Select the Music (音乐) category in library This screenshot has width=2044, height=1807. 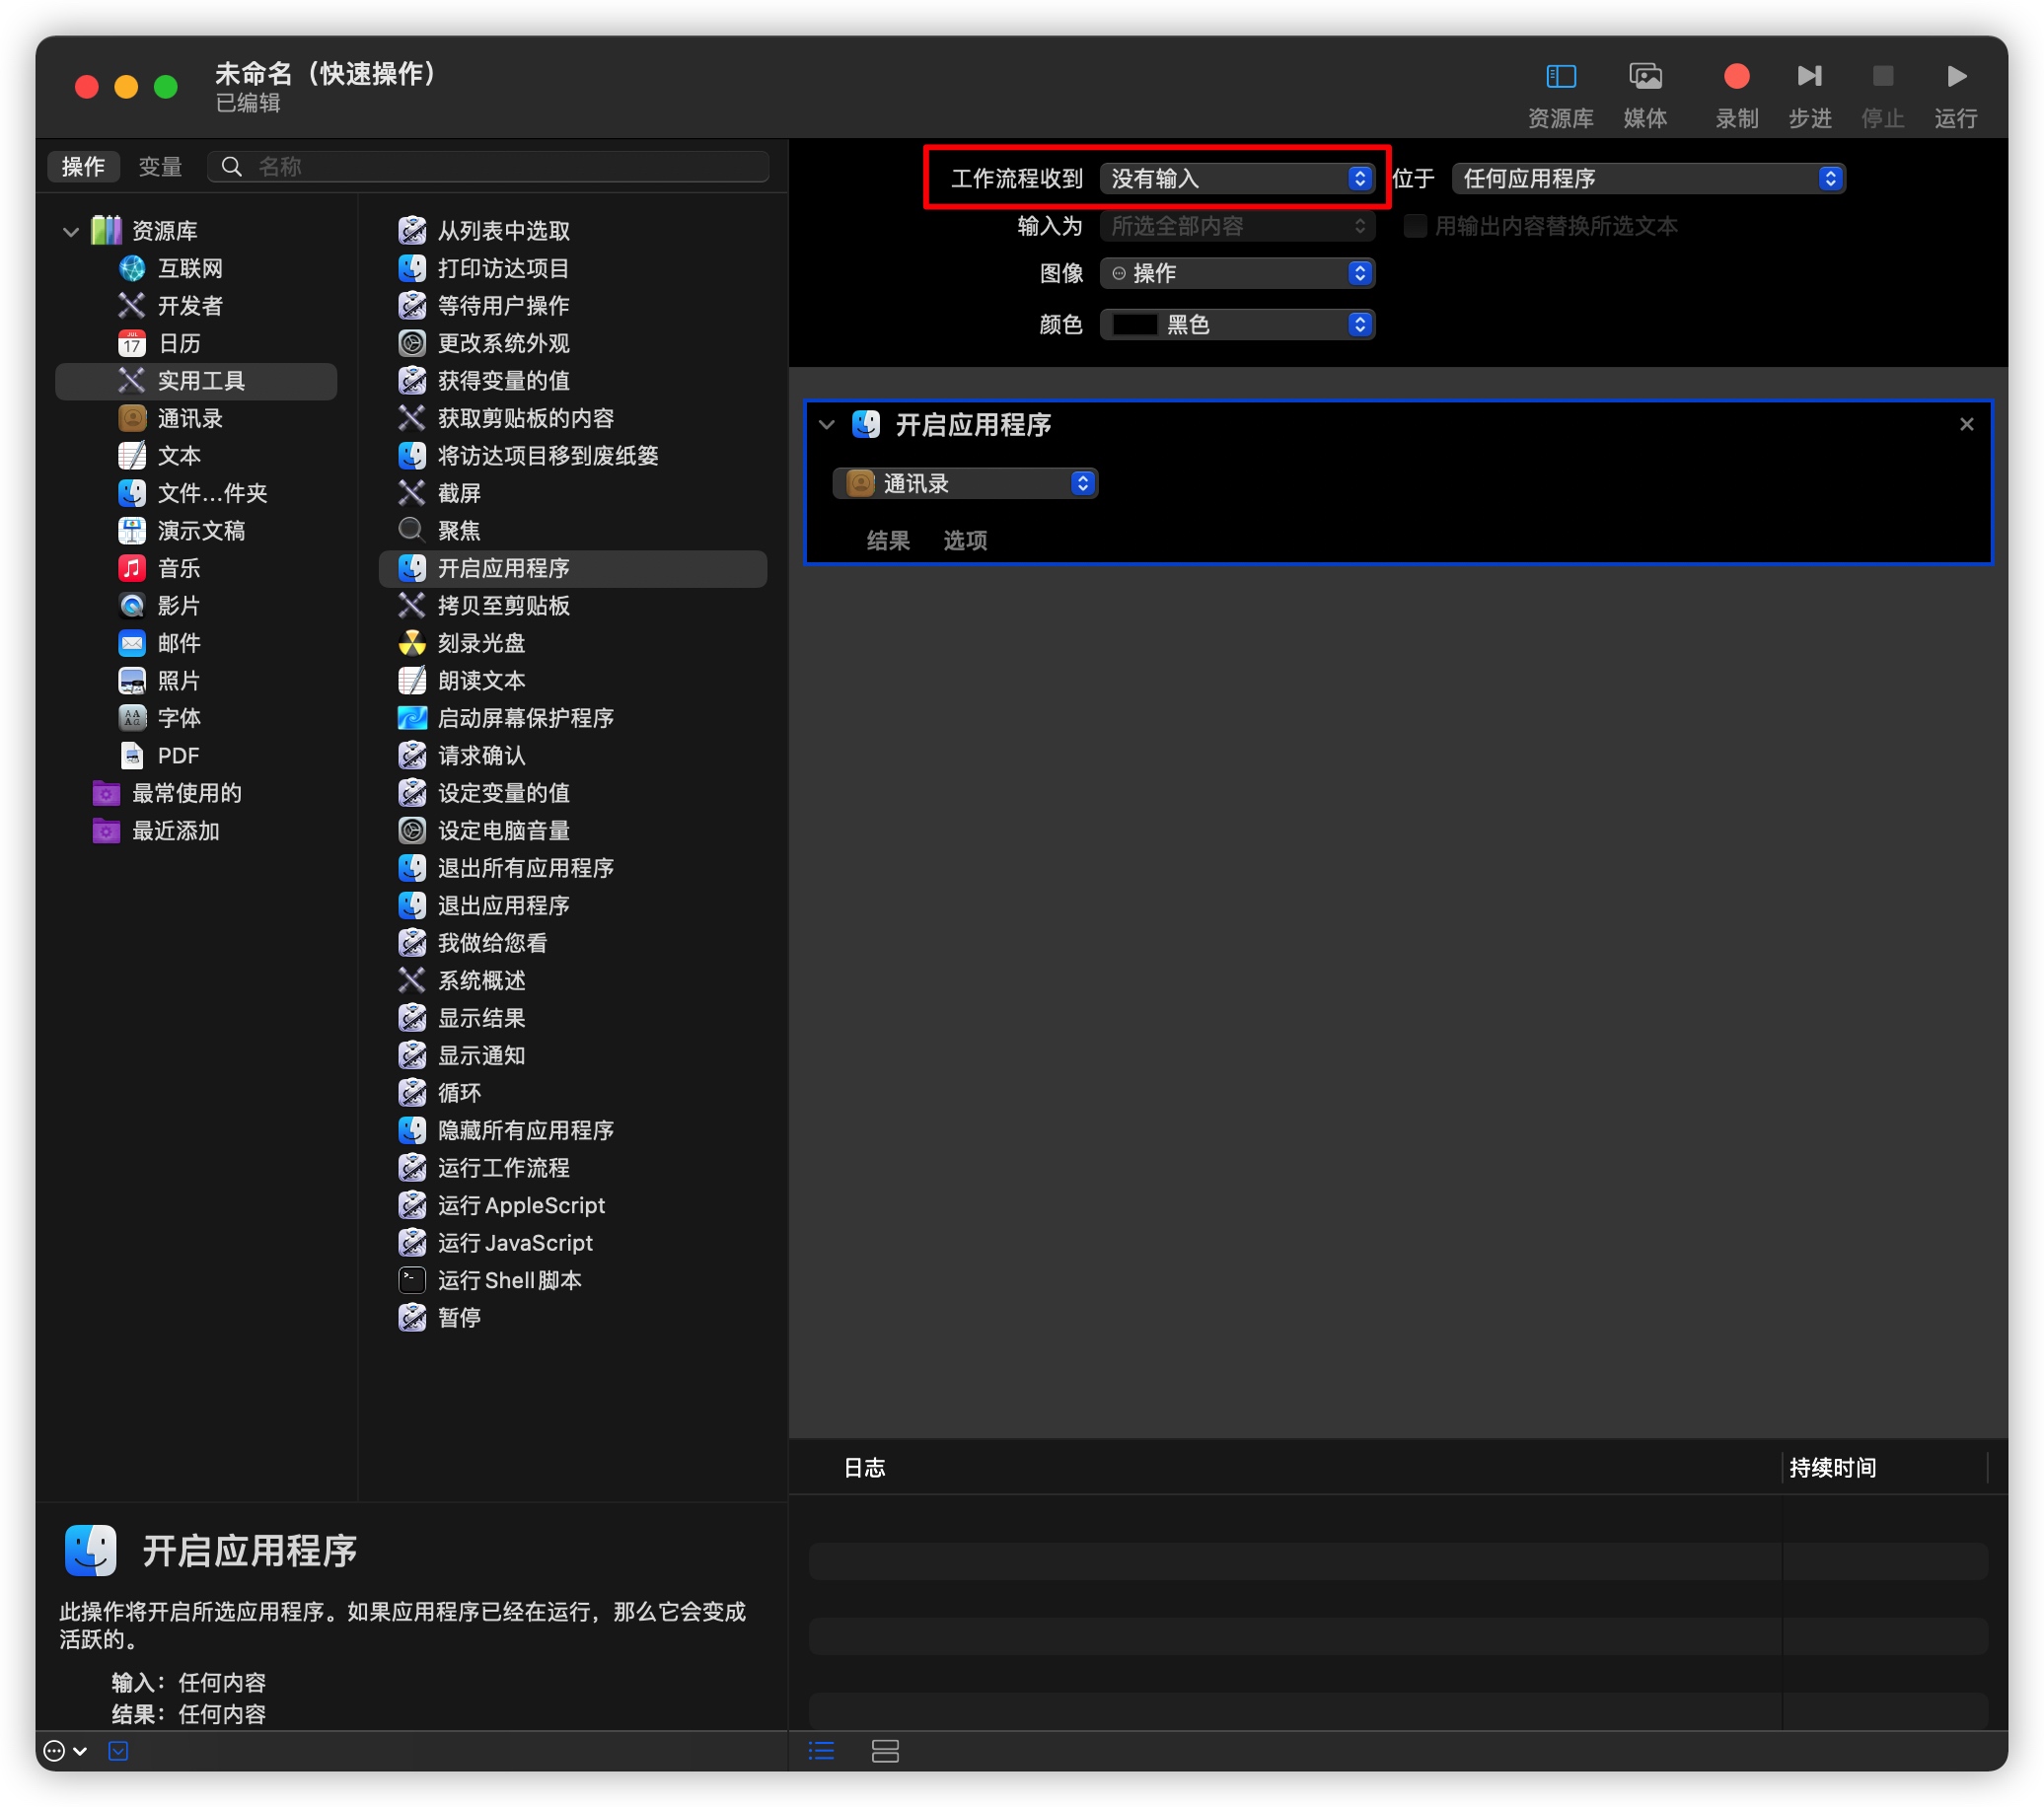pos(179,568)
